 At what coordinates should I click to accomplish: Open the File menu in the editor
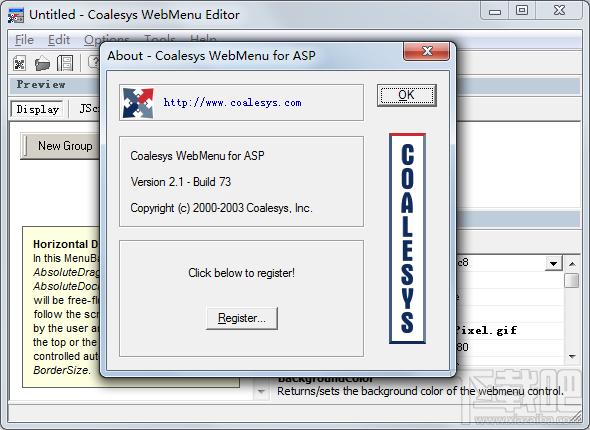(24, 40)
